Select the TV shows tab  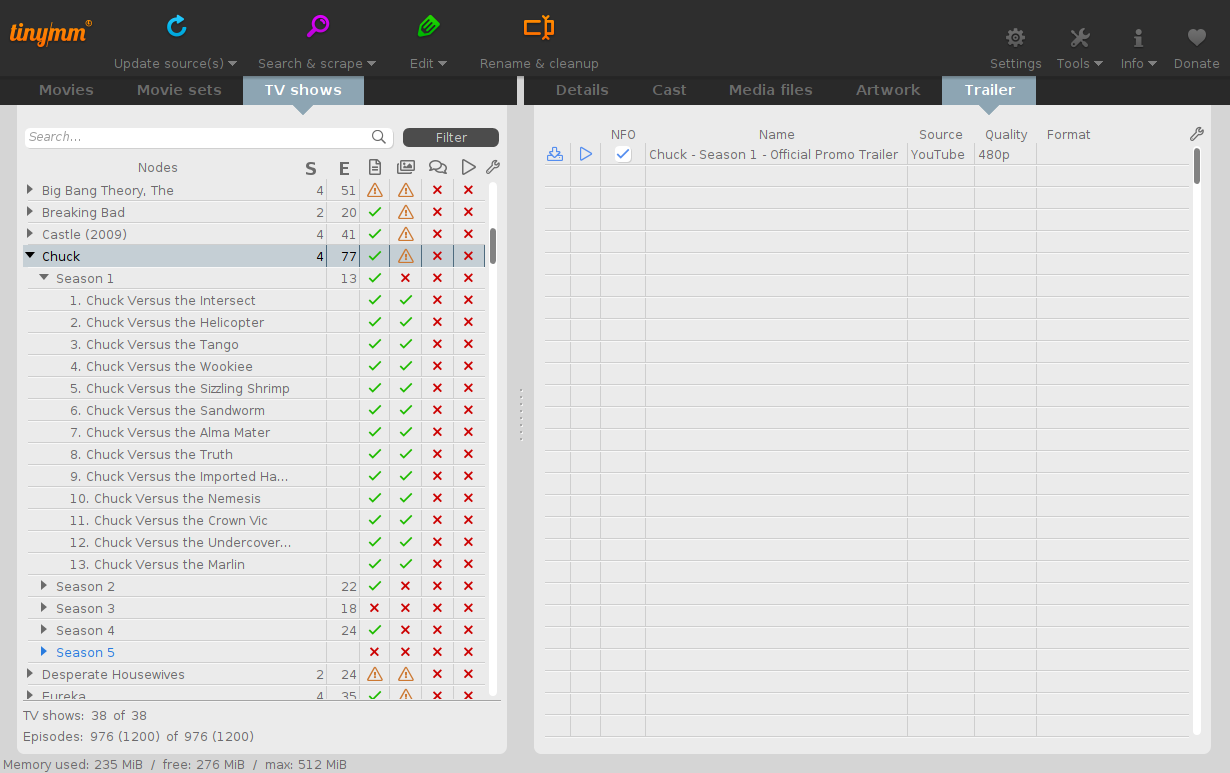[x=303, y=90]
